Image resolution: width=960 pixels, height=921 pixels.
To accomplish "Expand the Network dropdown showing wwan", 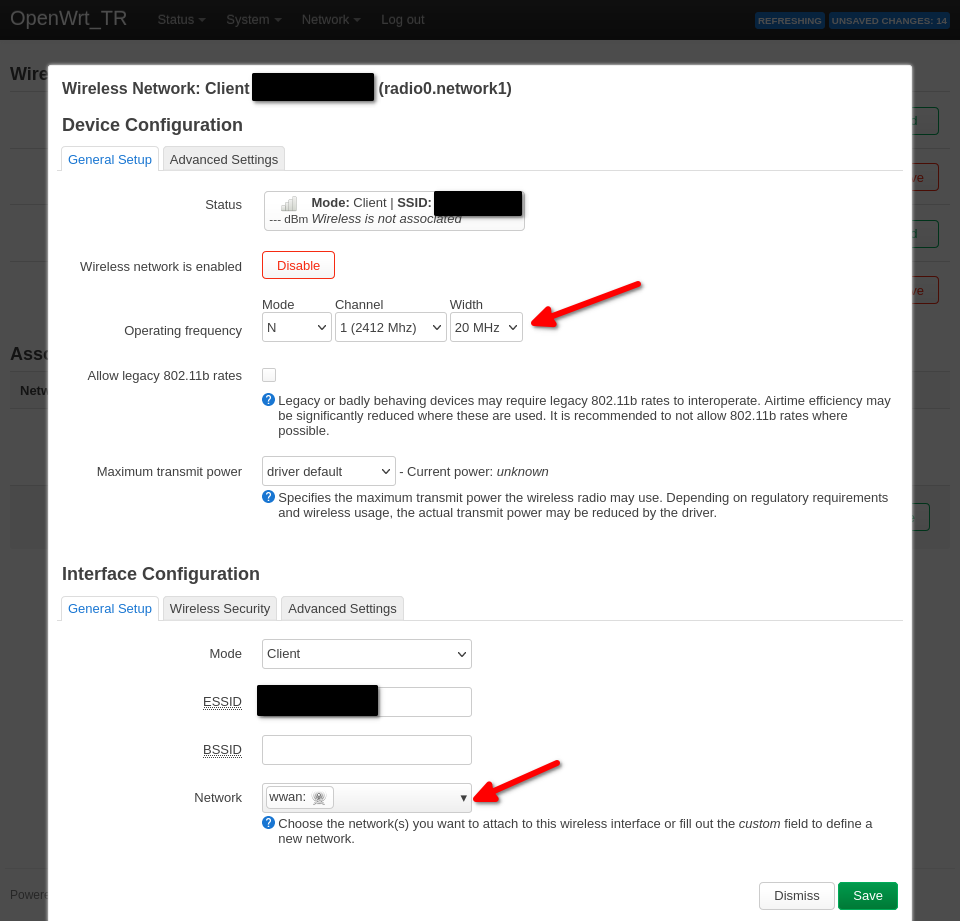I will click(x=366, y=797).
